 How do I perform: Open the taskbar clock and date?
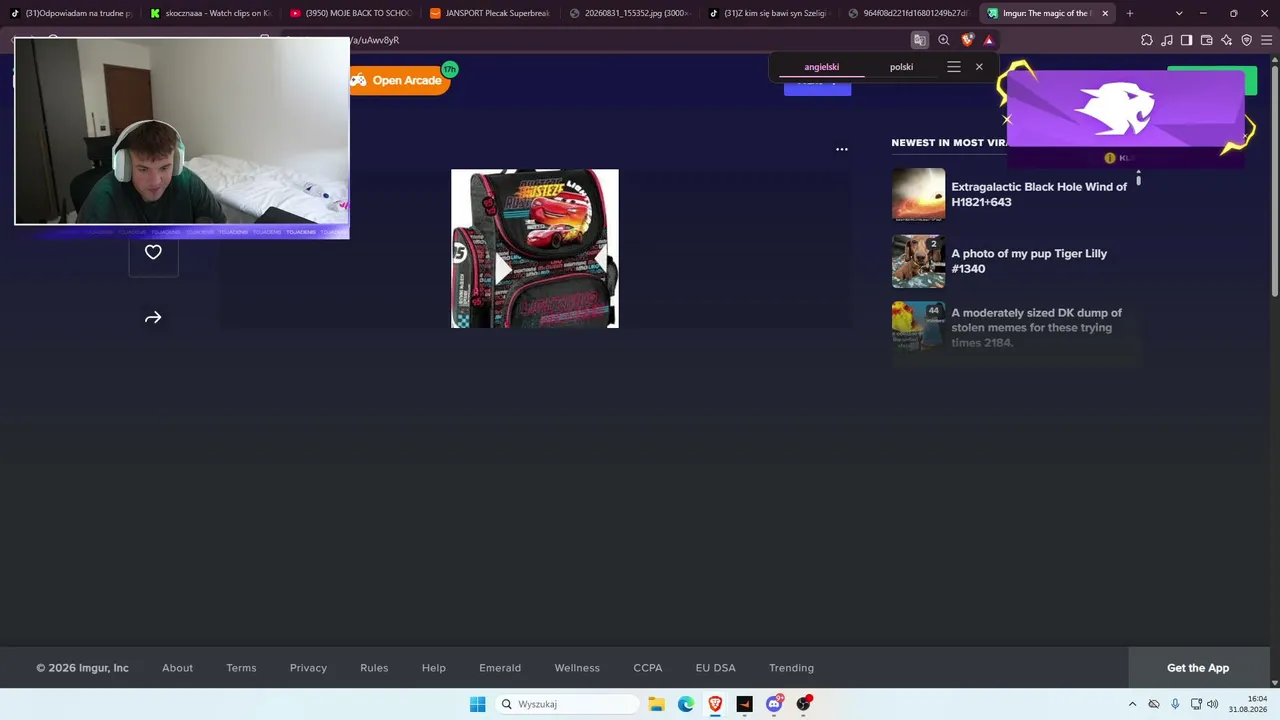tap(1248, 704)
